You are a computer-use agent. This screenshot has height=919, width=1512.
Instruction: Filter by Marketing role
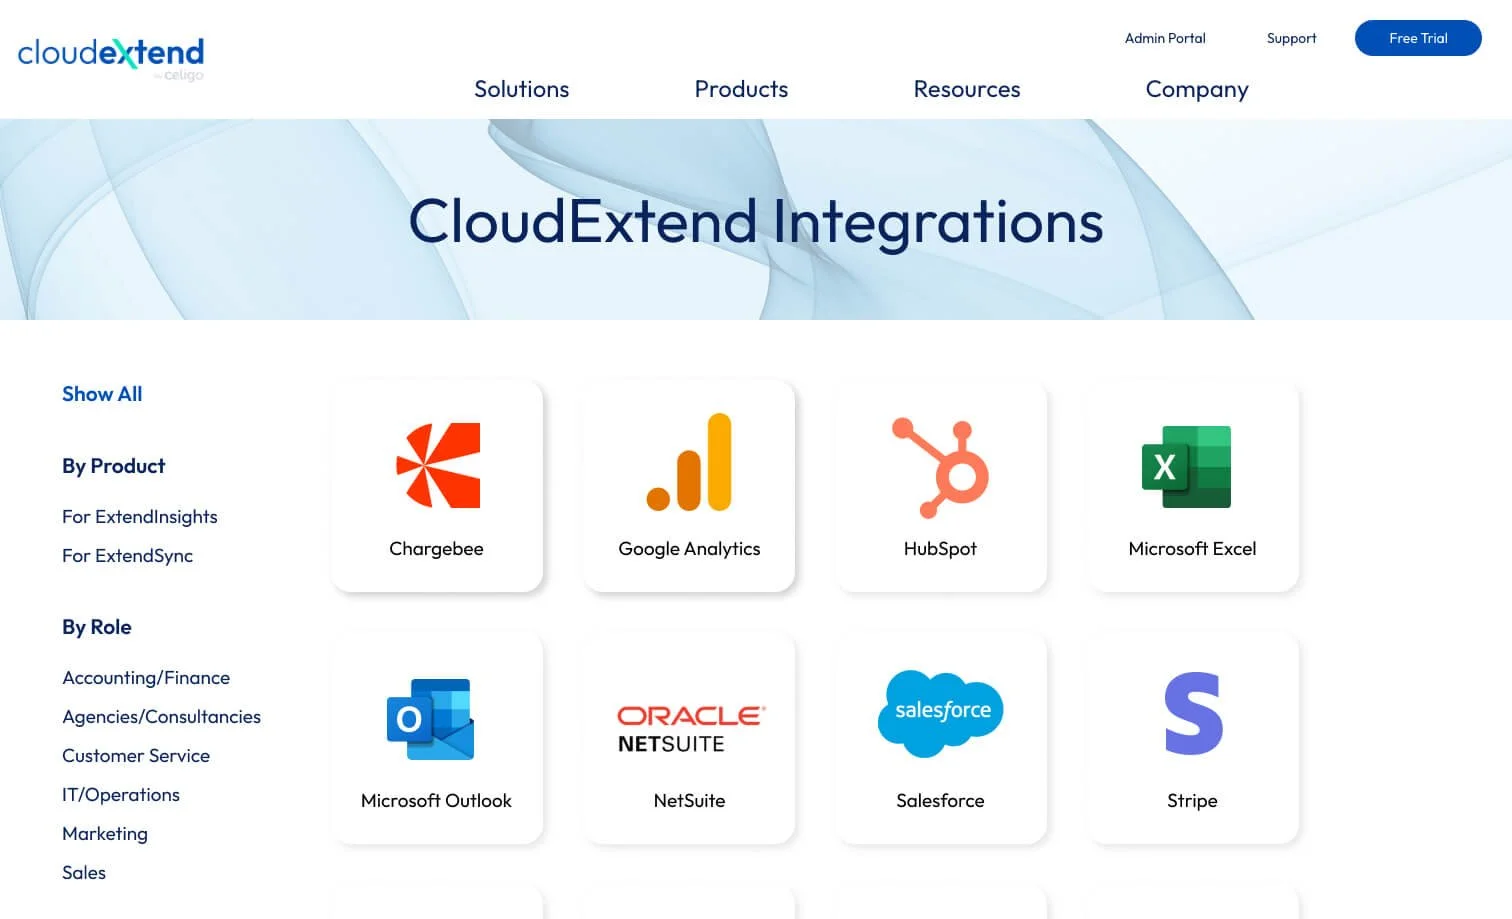(x=105, y=834)
